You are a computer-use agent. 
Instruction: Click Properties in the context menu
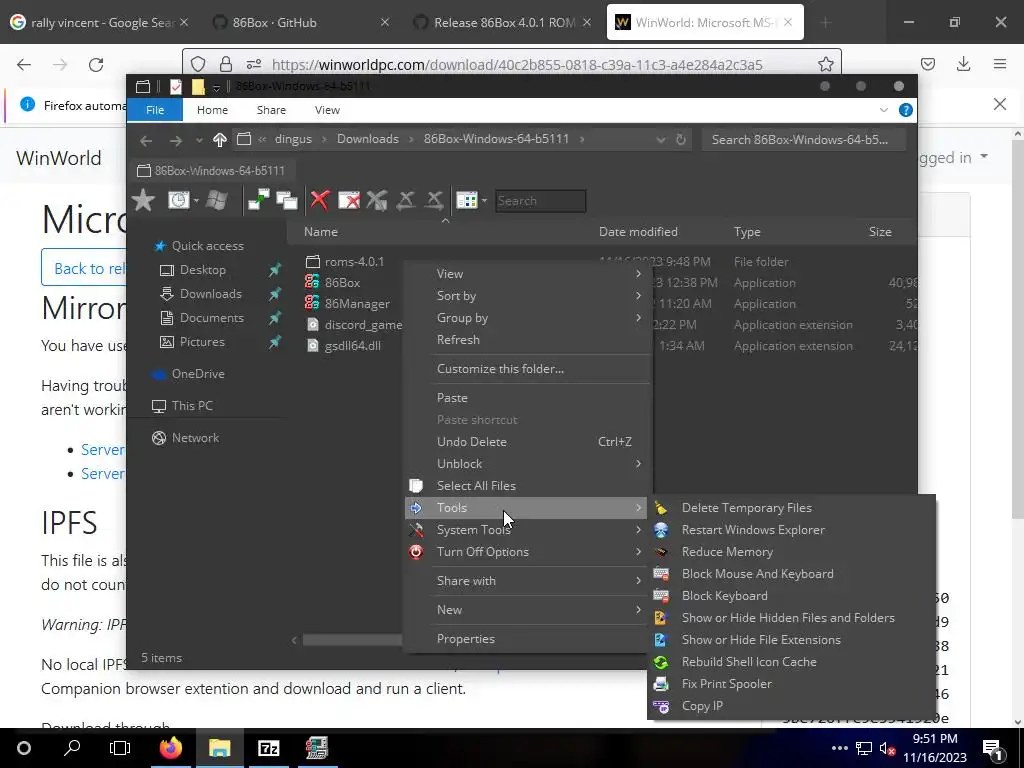526,639
